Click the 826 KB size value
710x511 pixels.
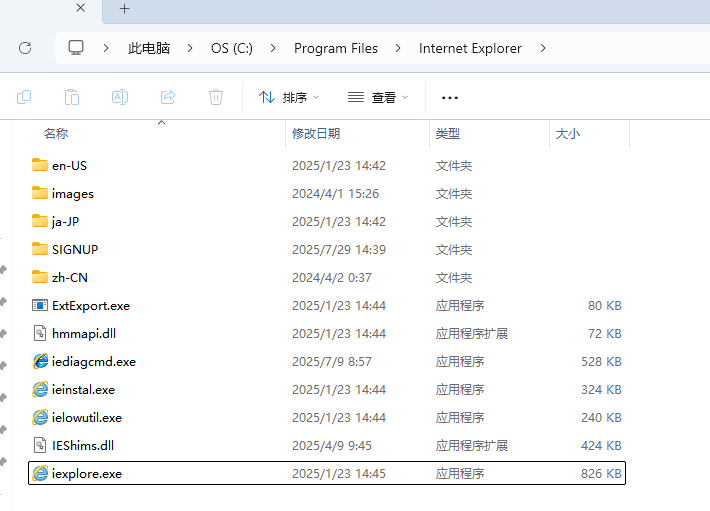click(x=601, y=474)
